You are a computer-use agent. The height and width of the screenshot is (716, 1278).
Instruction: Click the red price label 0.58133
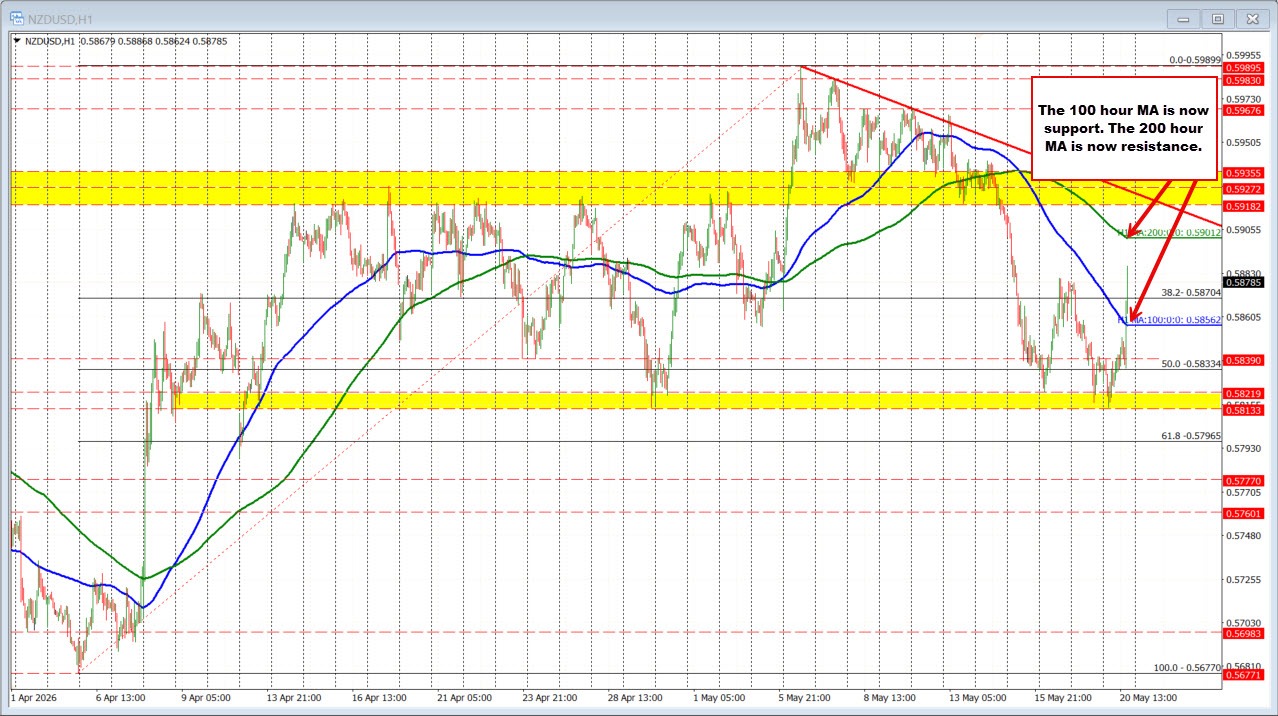pos(1245,410)
